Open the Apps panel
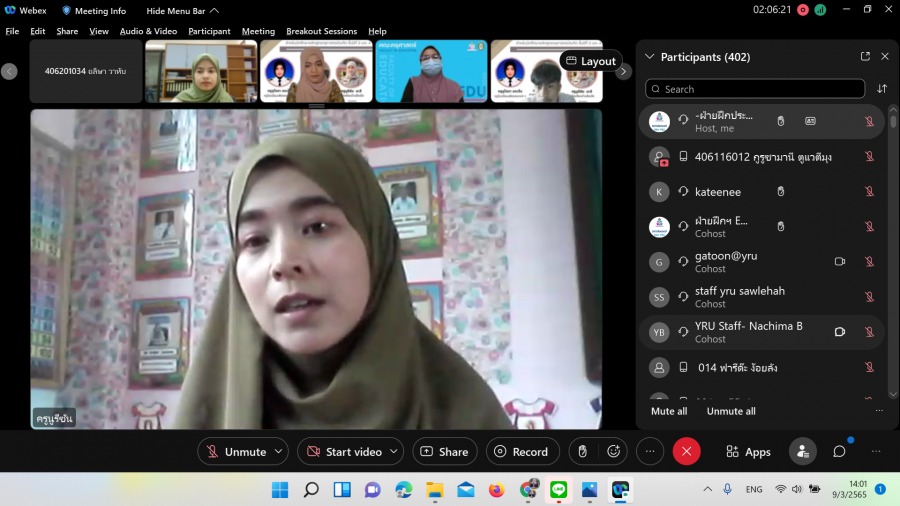This screenshot has height=506, width=900. point(748,452)
